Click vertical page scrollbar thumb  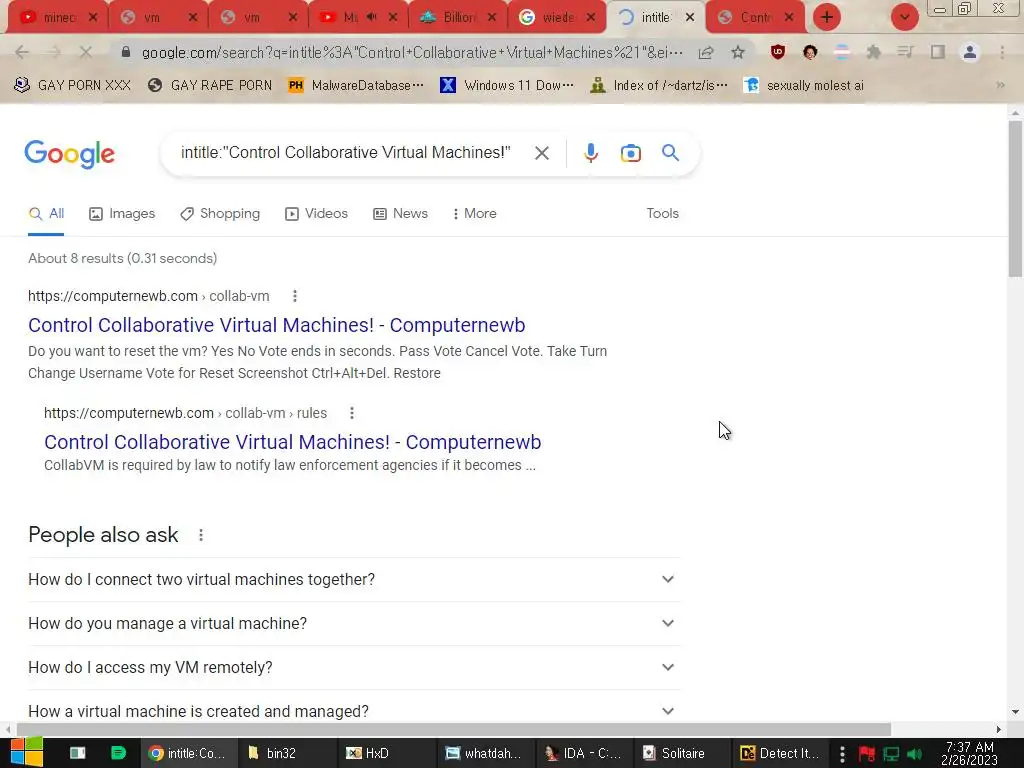(1014, 198)
